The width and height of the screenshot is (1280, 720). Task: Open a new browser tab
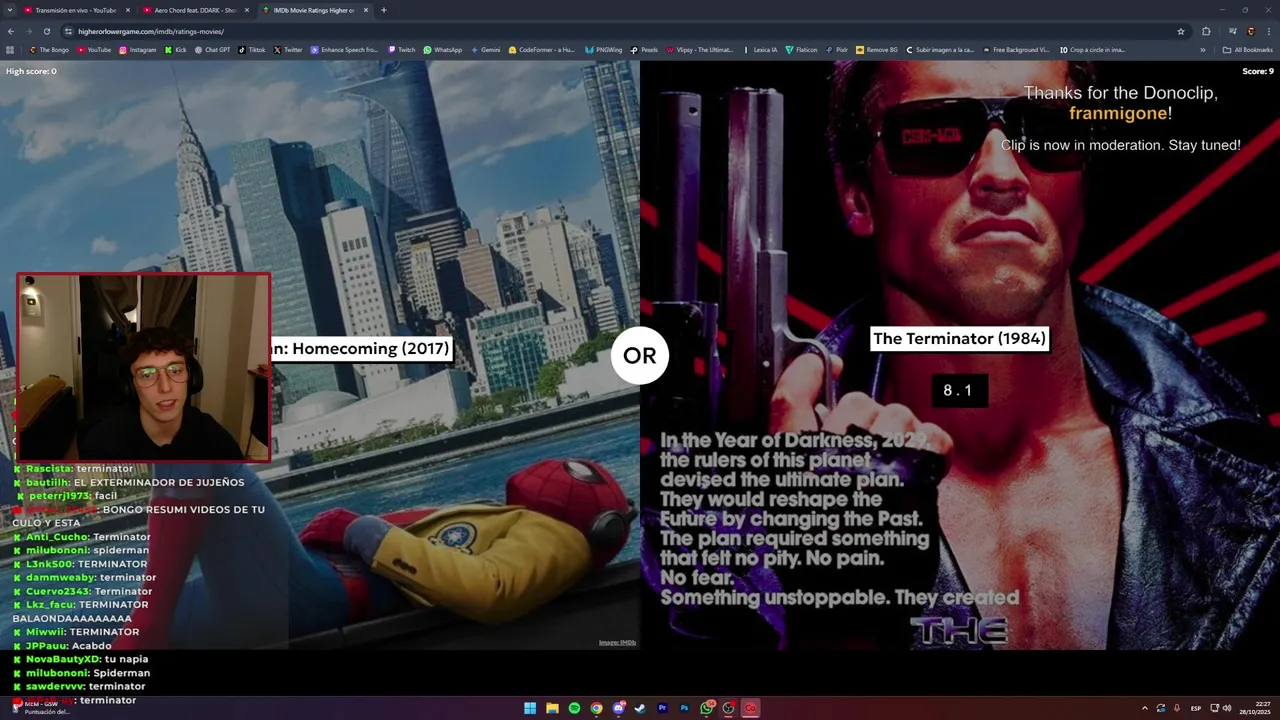pyautogui.click(x=384, y=10)
